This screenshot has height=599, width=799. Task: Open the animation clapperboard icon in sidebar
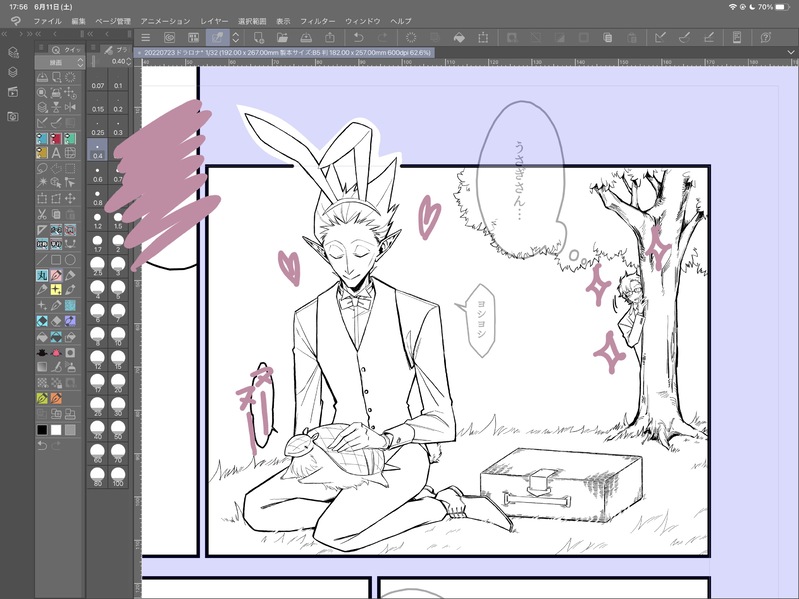(x=13, y=92)
